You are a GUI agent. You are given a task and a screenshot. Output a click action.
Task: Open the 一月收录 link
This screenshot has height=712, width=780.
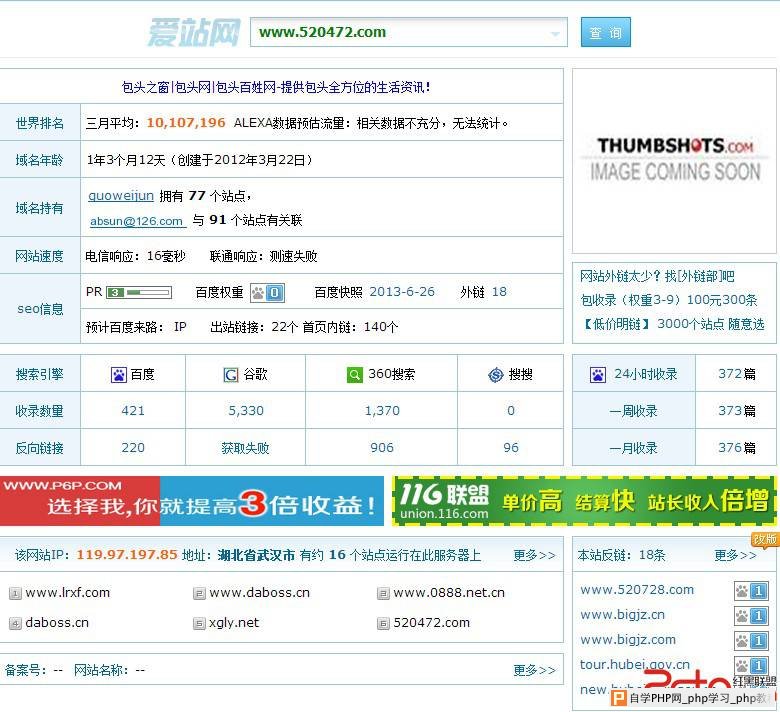tap(633, 448)
